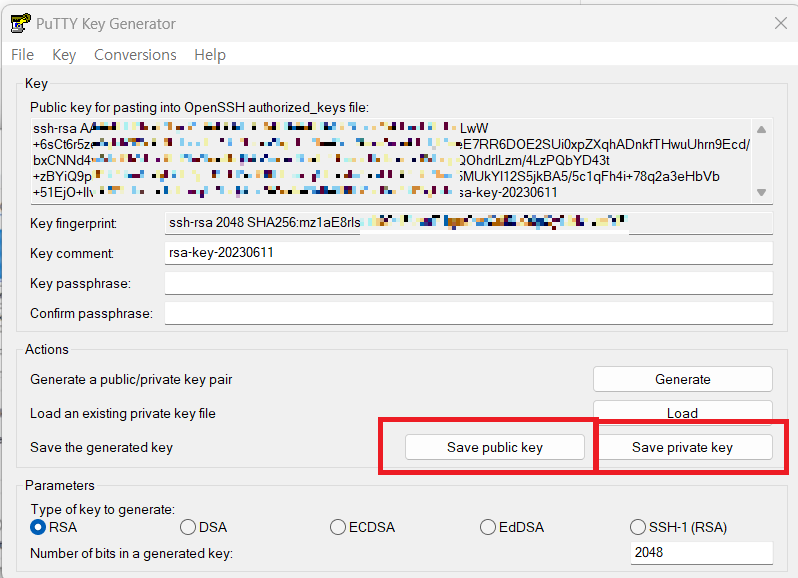Click the public key scroll down arrow
Viewport: 798px width, 578px height.
coord(761,192)
